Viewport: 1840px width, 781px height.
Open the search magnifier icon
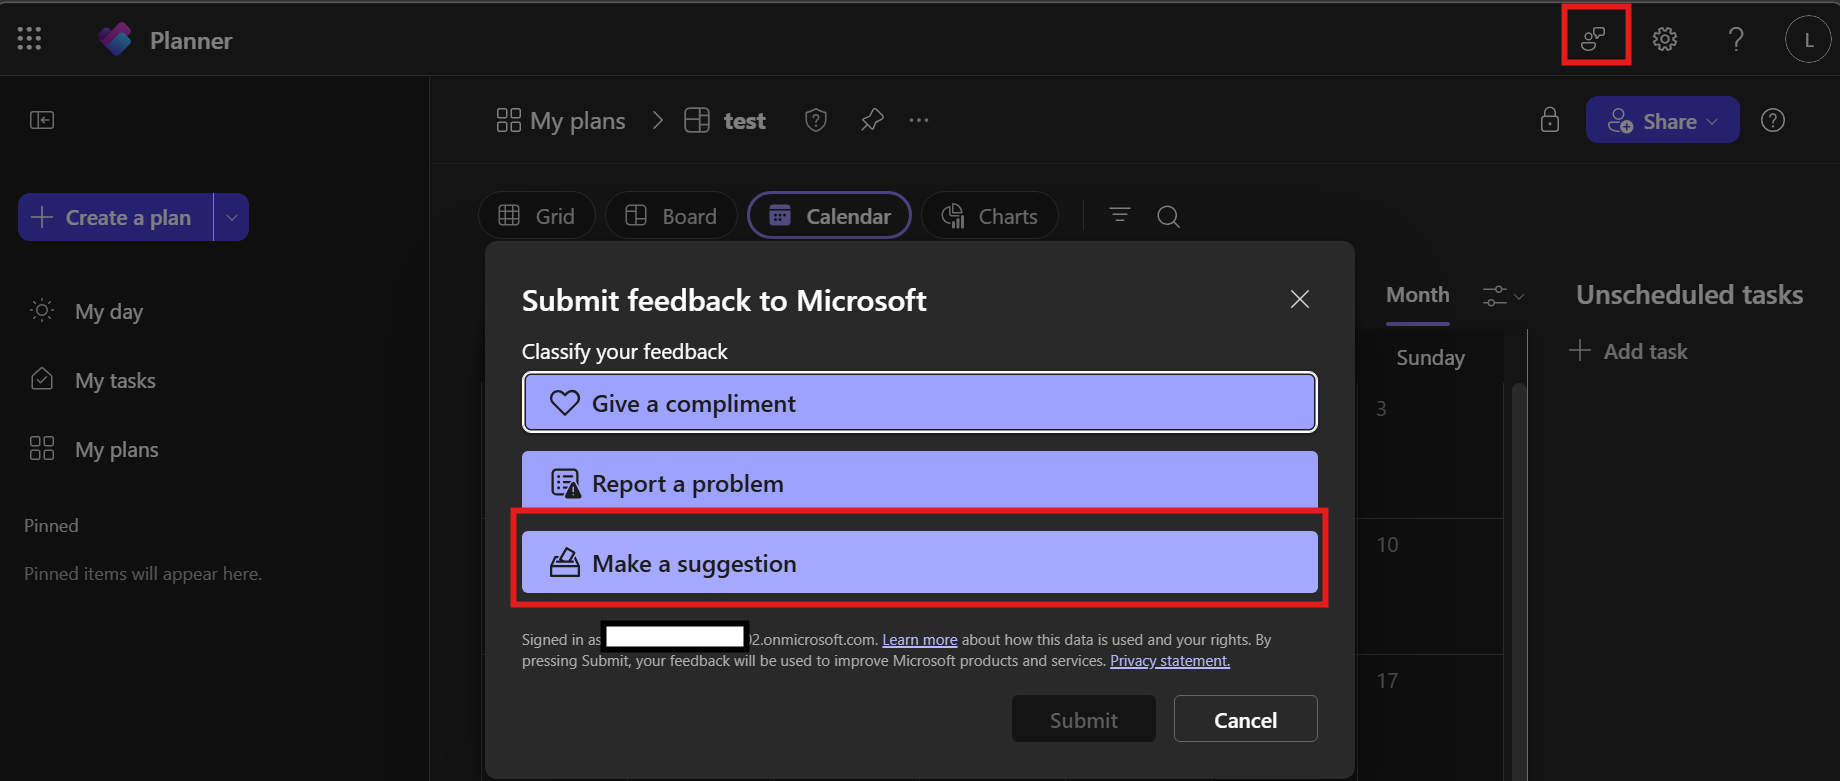[x=1168, y=216]
